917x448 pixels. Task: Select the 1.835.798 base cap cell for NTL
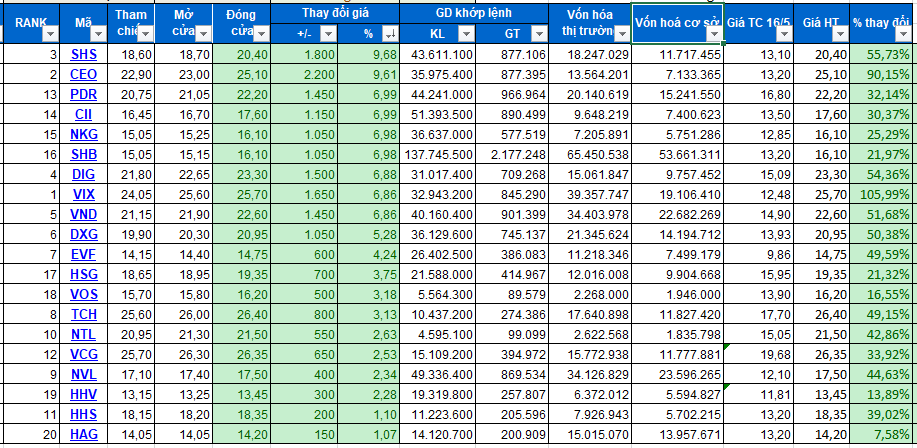tap(677, 334)
